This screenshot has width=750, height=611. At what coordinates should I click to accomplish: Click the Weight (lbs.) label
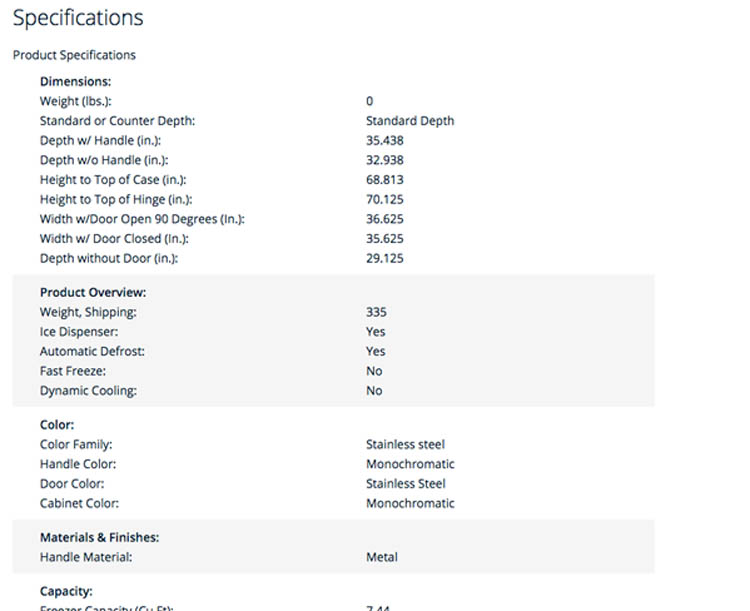(x=75, y=101)
